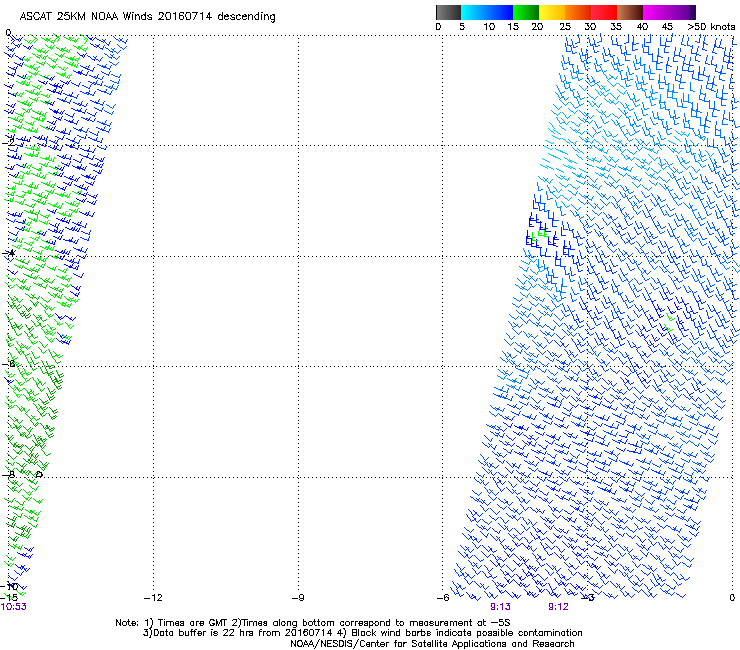740x650 pixels.
Task: Click the '-12' longitude axis label
Action: pyautogui.click(x=153, y=598)
